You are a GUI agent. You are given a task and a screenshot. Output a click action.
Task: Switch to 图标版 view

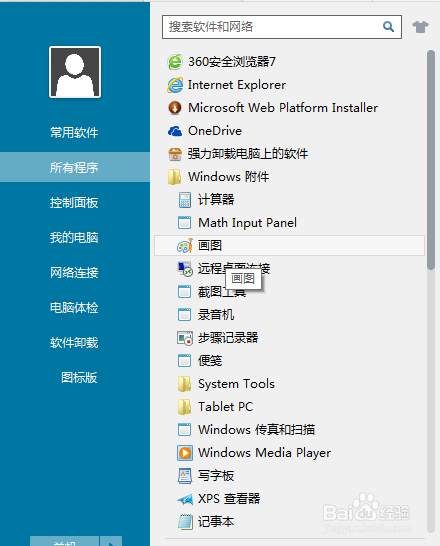(79, 377)
